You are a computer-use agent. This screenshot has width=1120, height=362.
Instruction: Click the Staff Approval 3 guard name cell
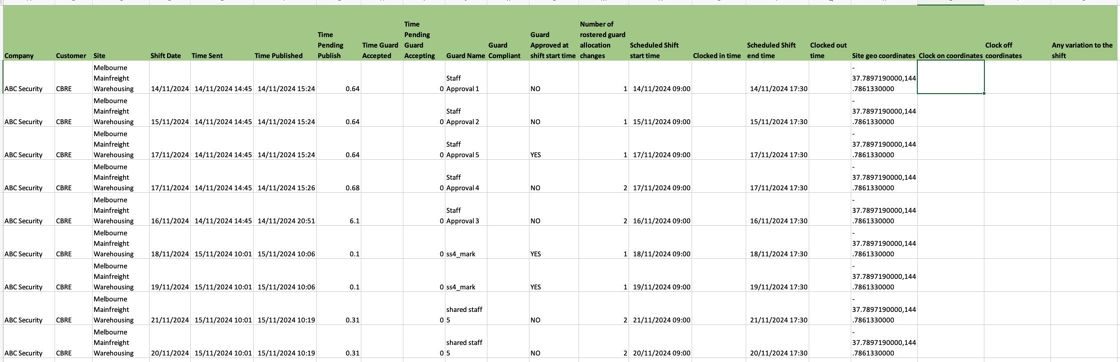pyautogui.click(x=466, y=210)
